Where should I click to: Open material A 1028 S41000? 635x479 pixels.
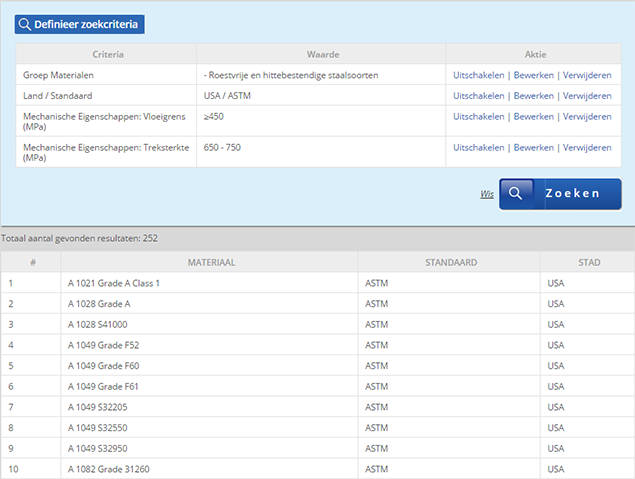click(98, 324)
